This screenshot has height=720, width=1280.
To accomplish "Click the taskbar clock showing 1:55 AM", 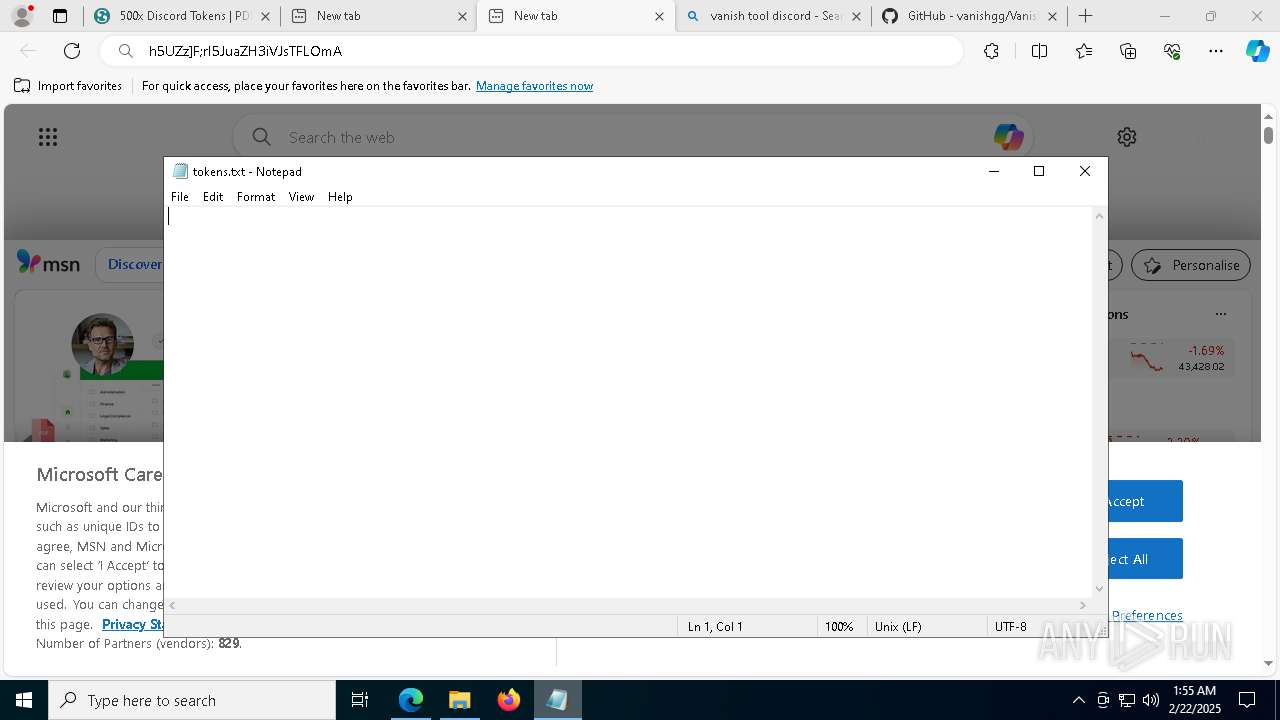I will (x=1194, y=700).
